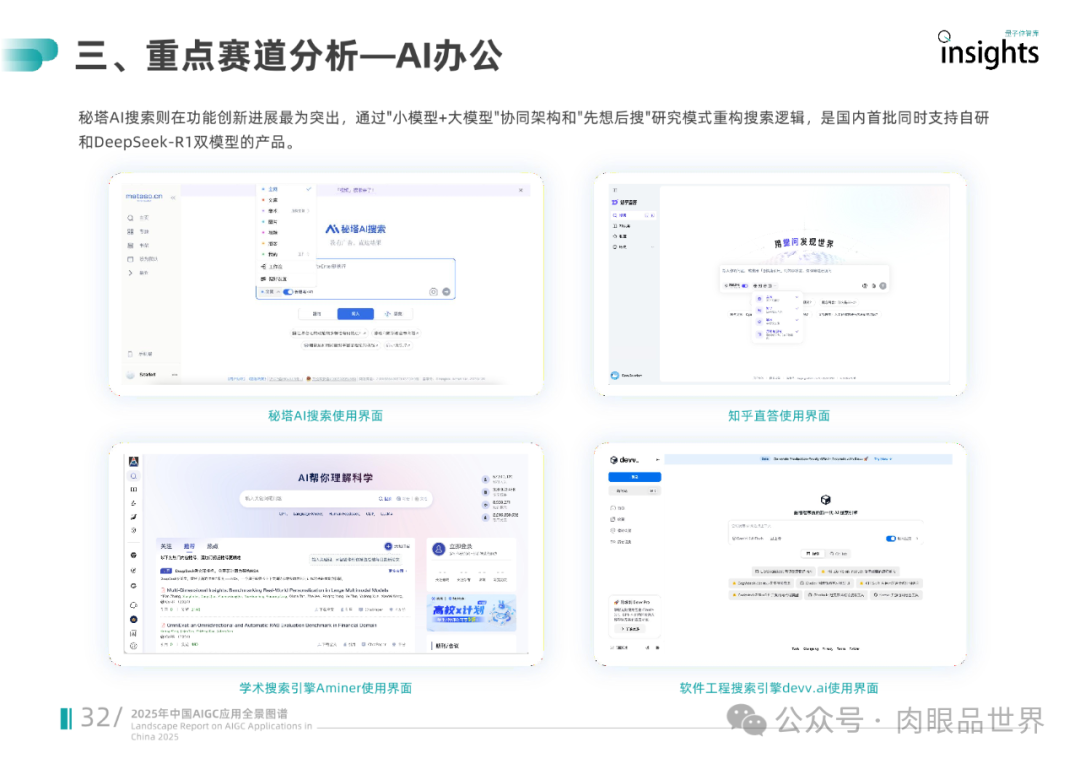1080x764 pixels.
Task: Click the circular camera icon in metaso search box
Action: click(x=433, y=292)
